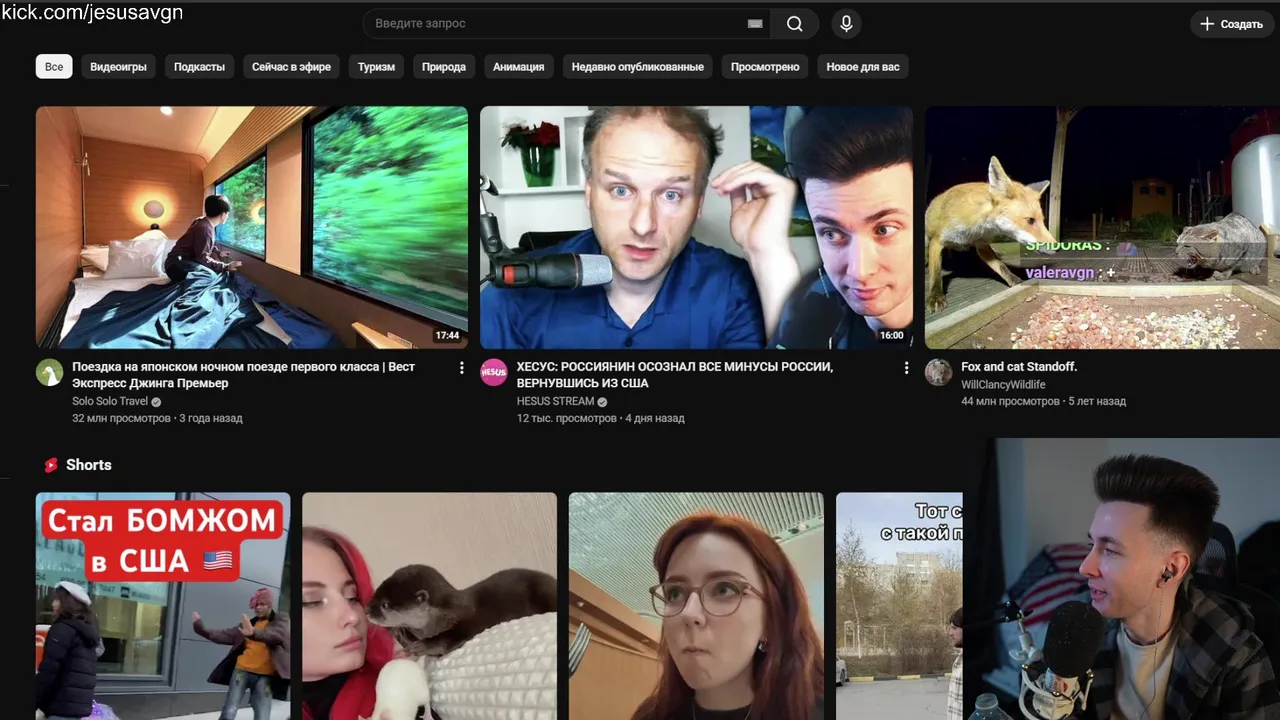
Task: Select the Туризм filter chip
Action: (376, 67)
